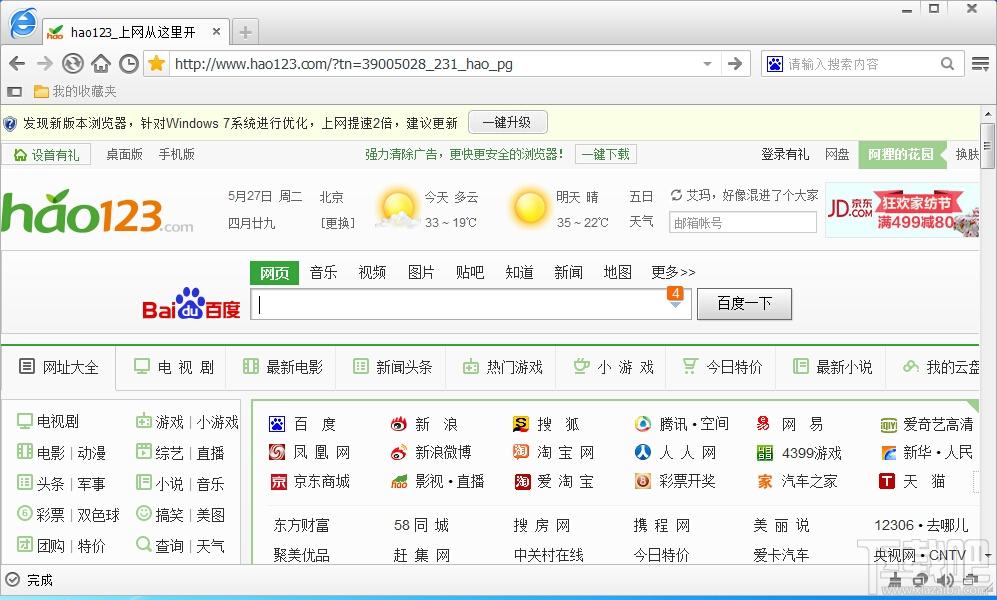Click 更换 to change city
997x600 pixels.
[337, 223]
